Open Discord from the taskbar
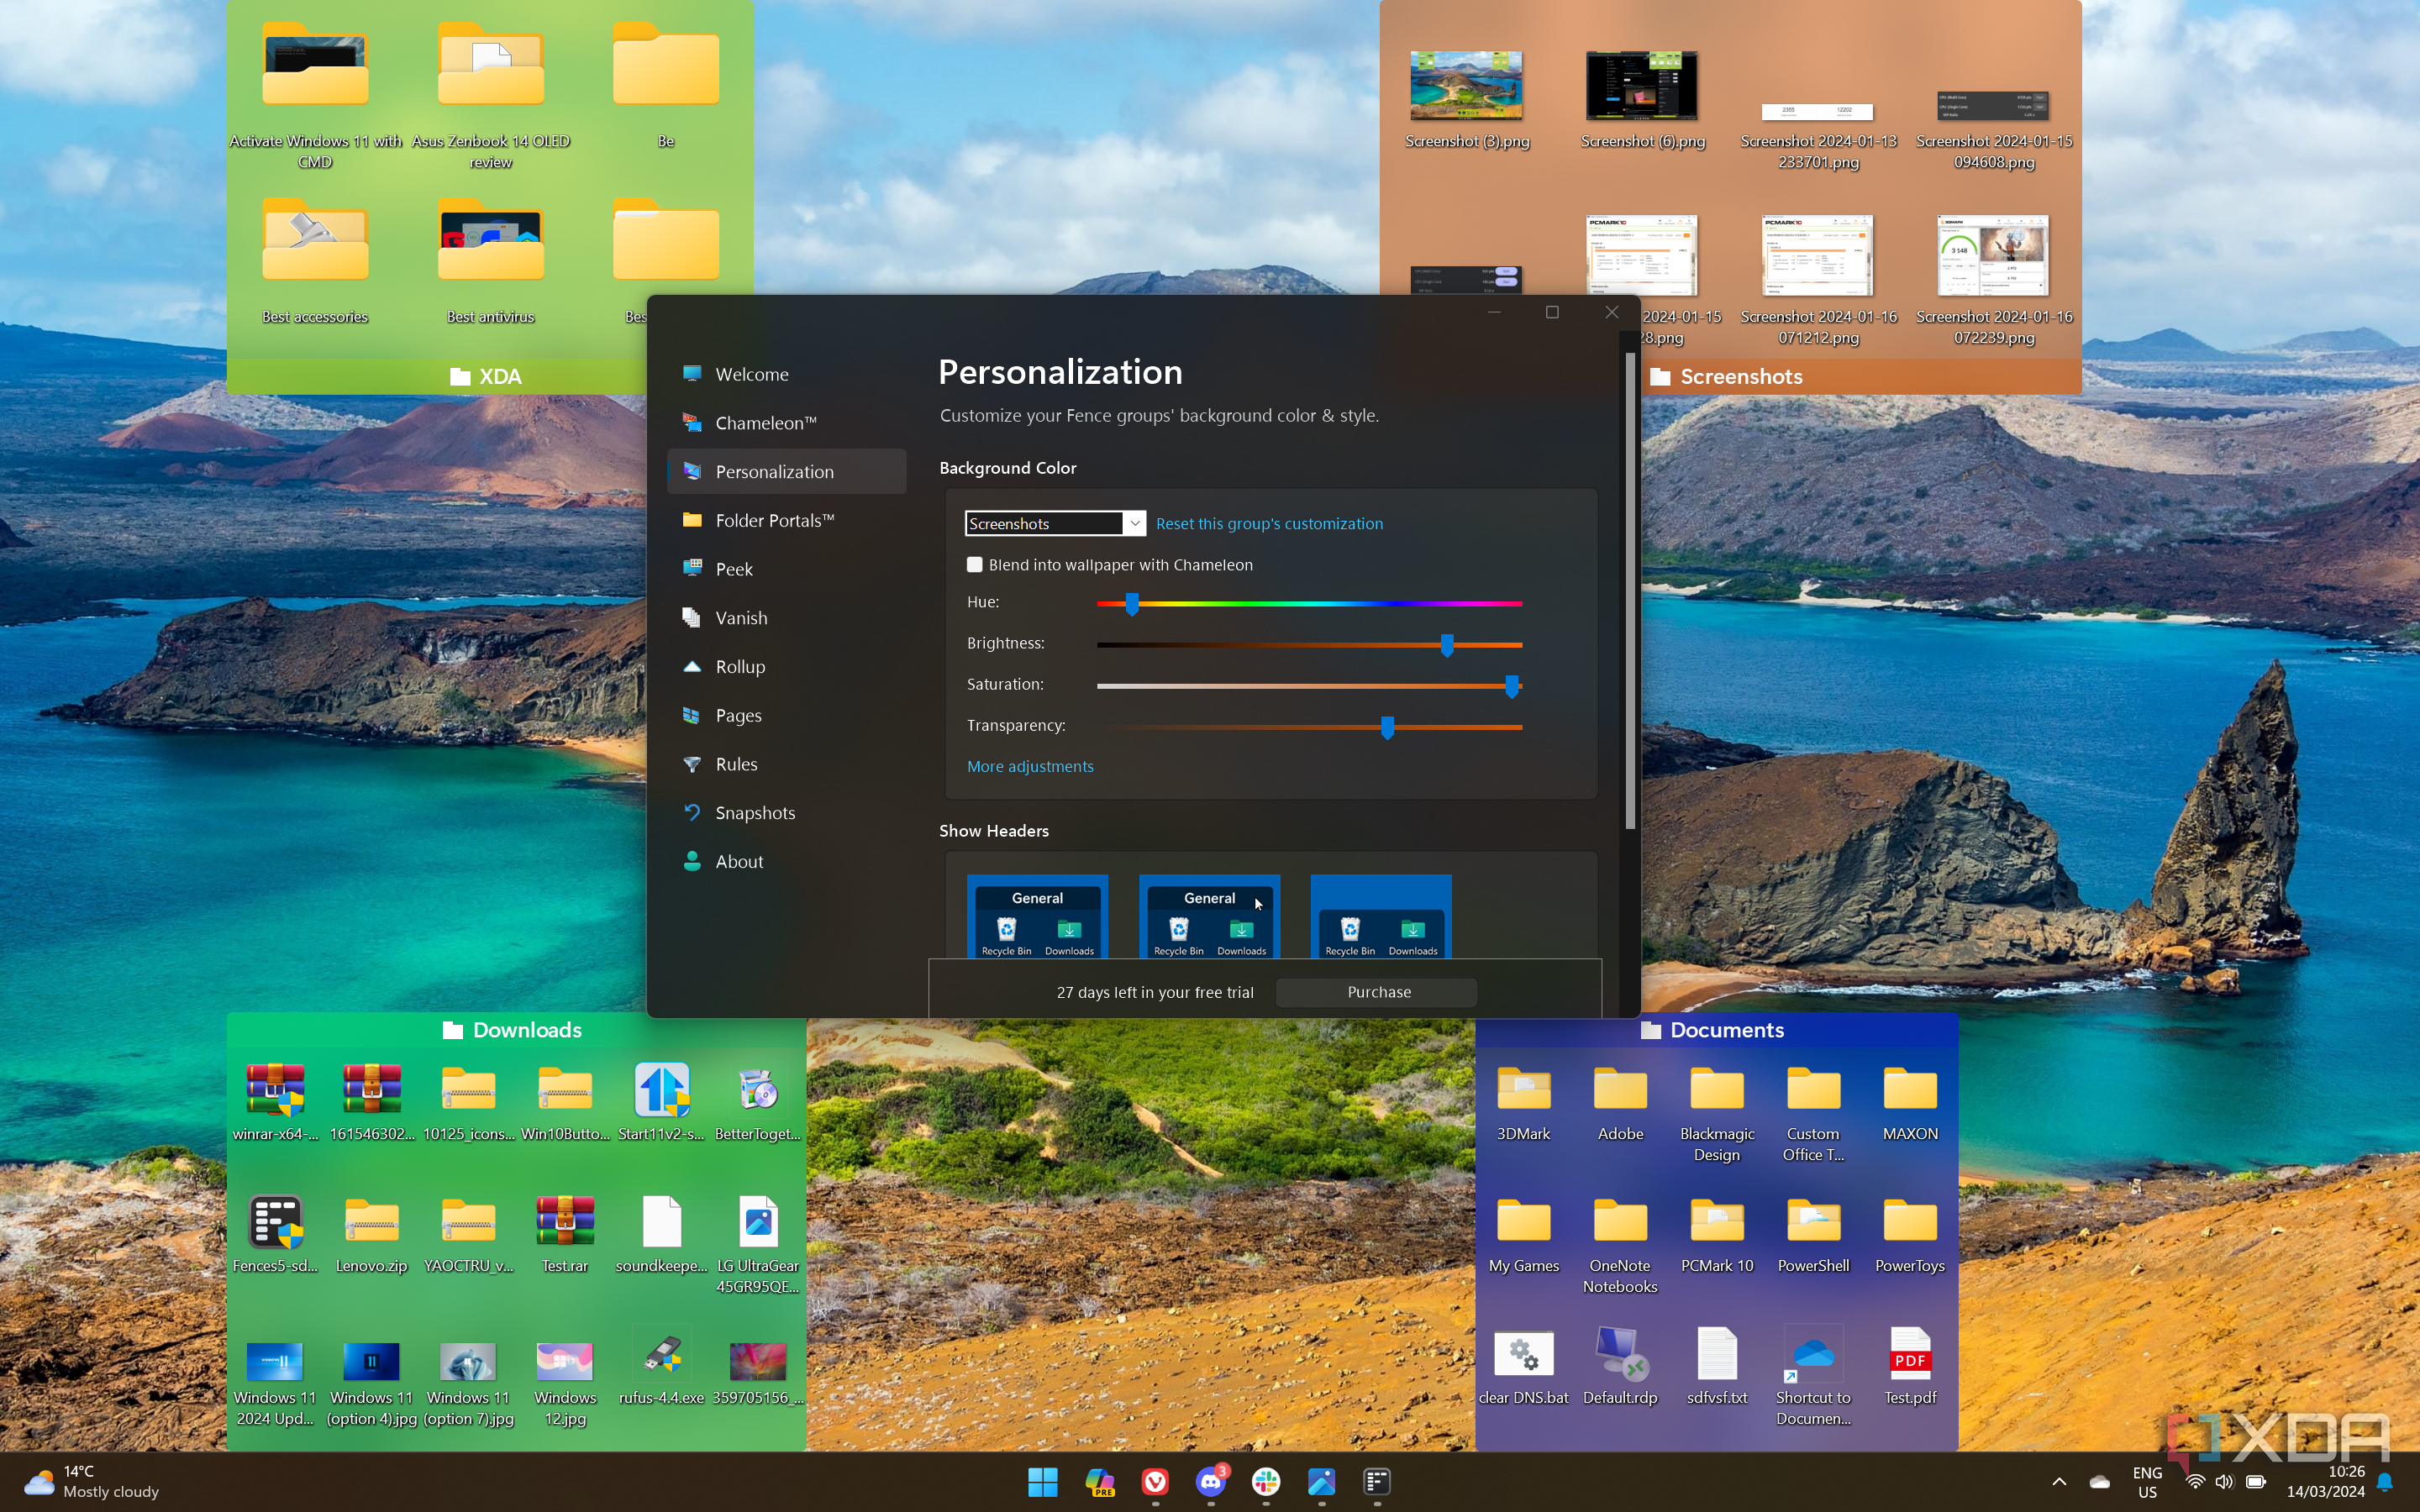This screenshot has width=2420, height=1512. coord(1211,1482)
